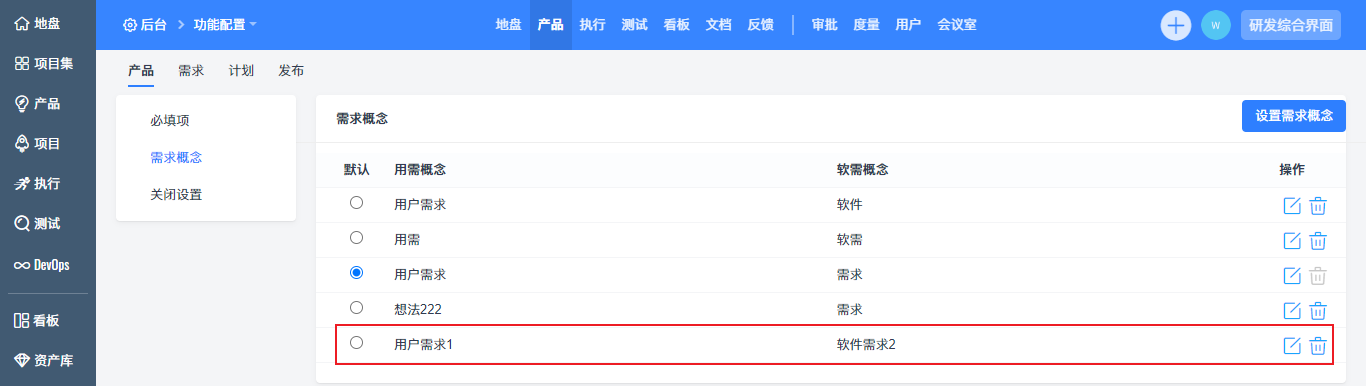Click the 设置需求概念 button
1366x386 pixels.
click(1294, 115)
